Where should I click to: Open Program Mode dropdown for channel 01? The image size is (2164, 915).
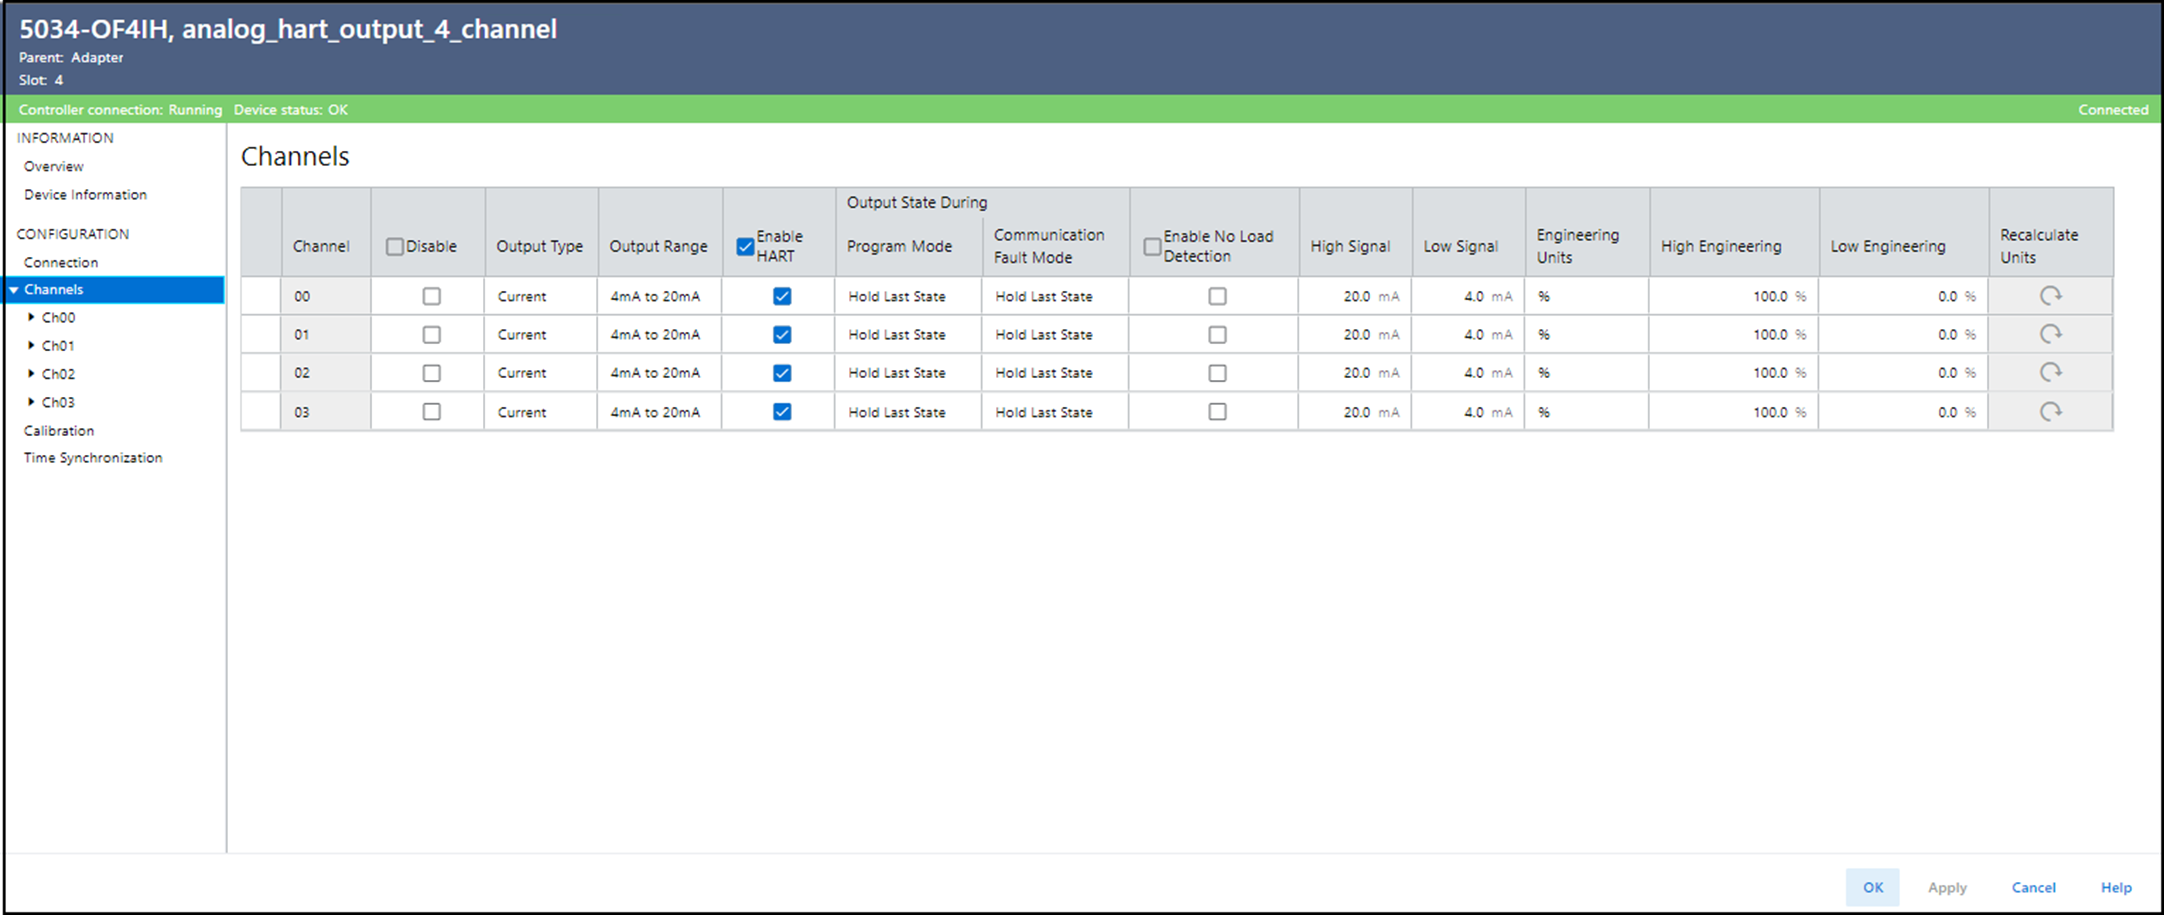897,335
